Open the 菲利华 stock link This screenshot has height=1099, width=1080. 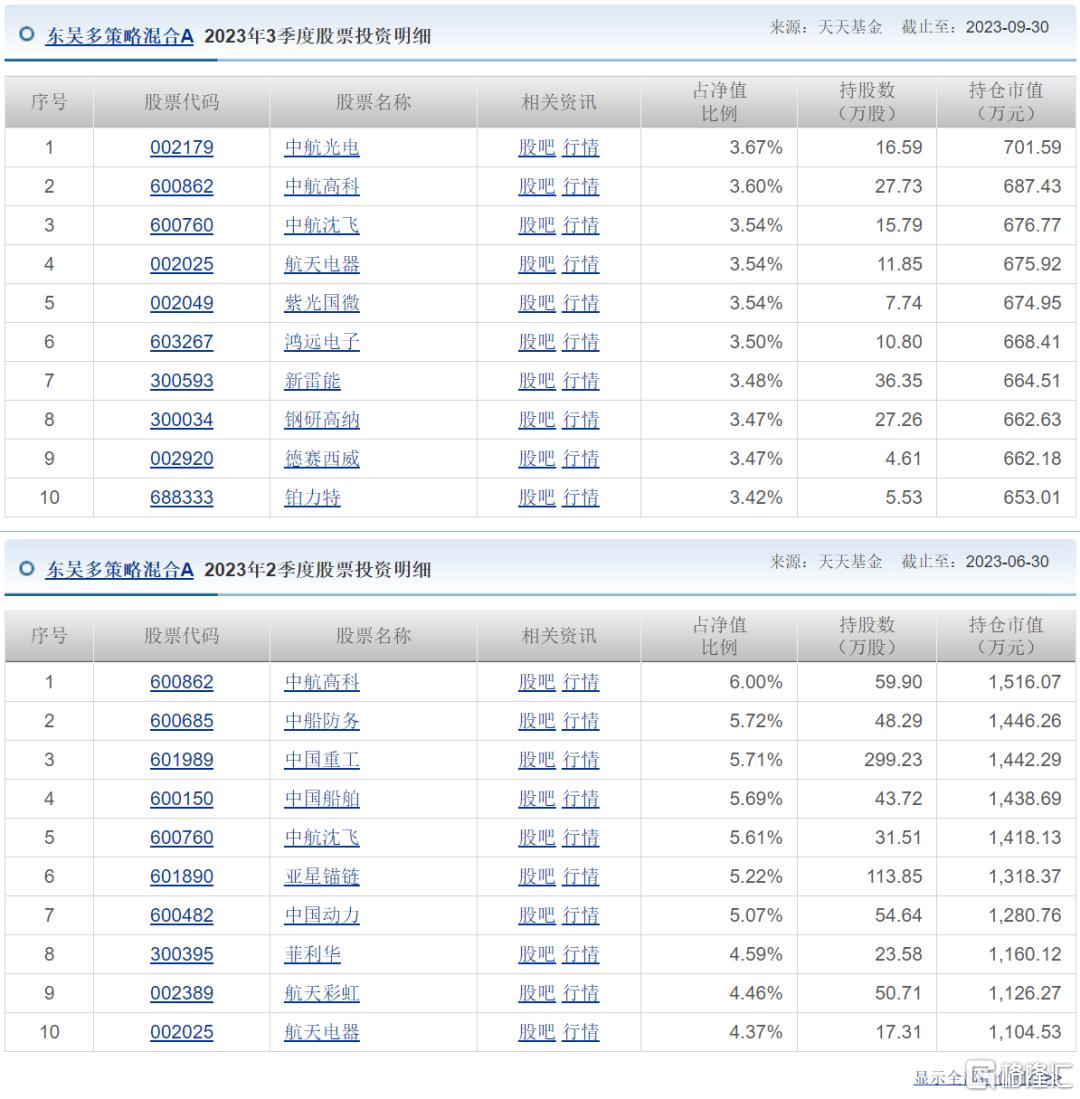(x=312, y=955)
